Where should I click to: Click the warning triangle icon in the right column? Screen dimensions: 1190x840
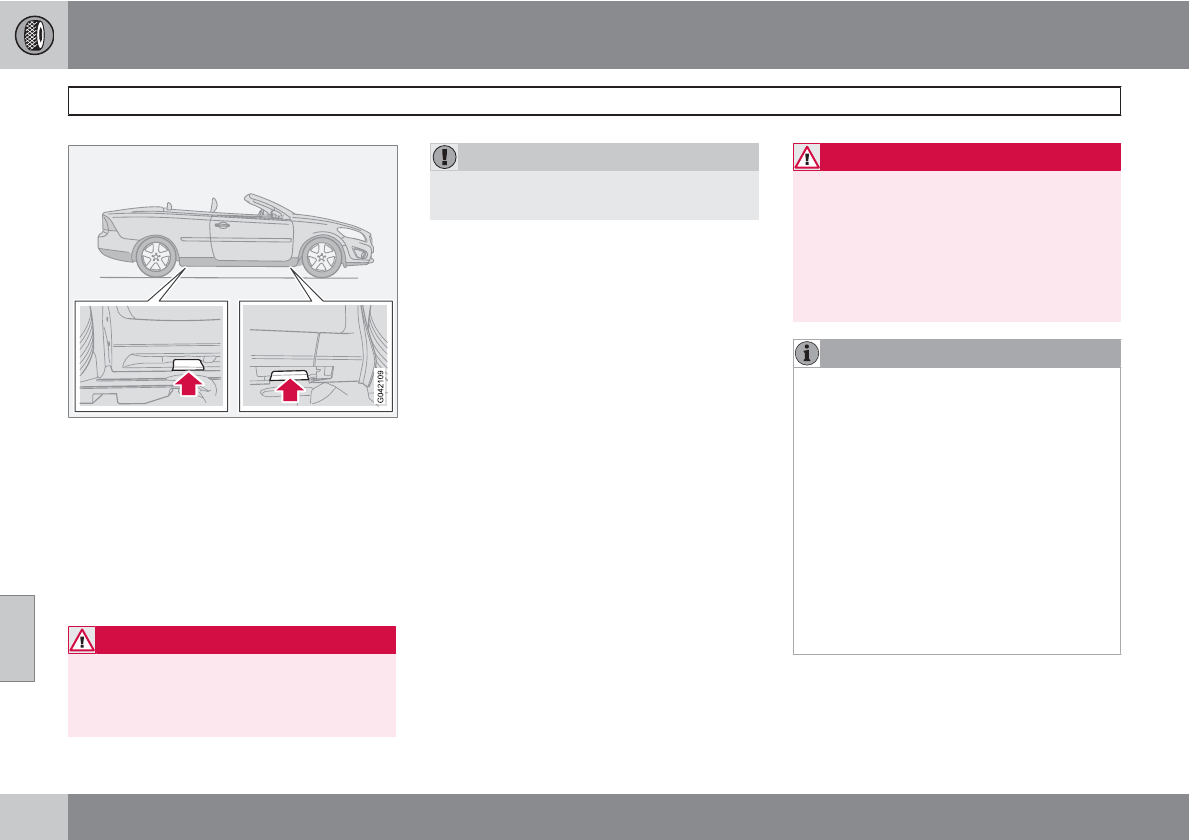click(806, 157)
